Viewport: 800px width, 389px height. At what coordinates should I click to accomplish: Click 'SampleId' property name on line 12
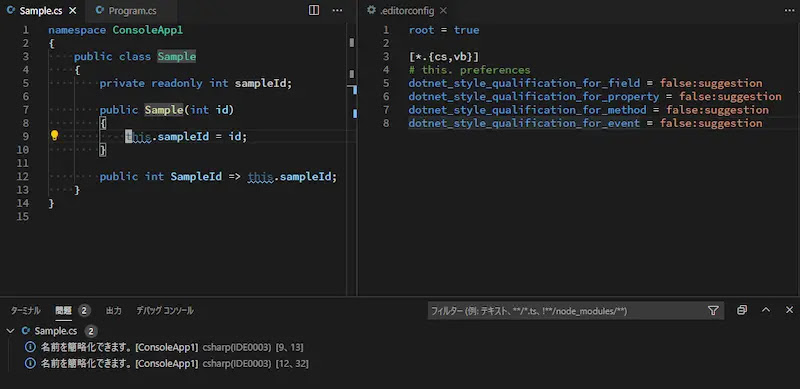pos(196,177)
